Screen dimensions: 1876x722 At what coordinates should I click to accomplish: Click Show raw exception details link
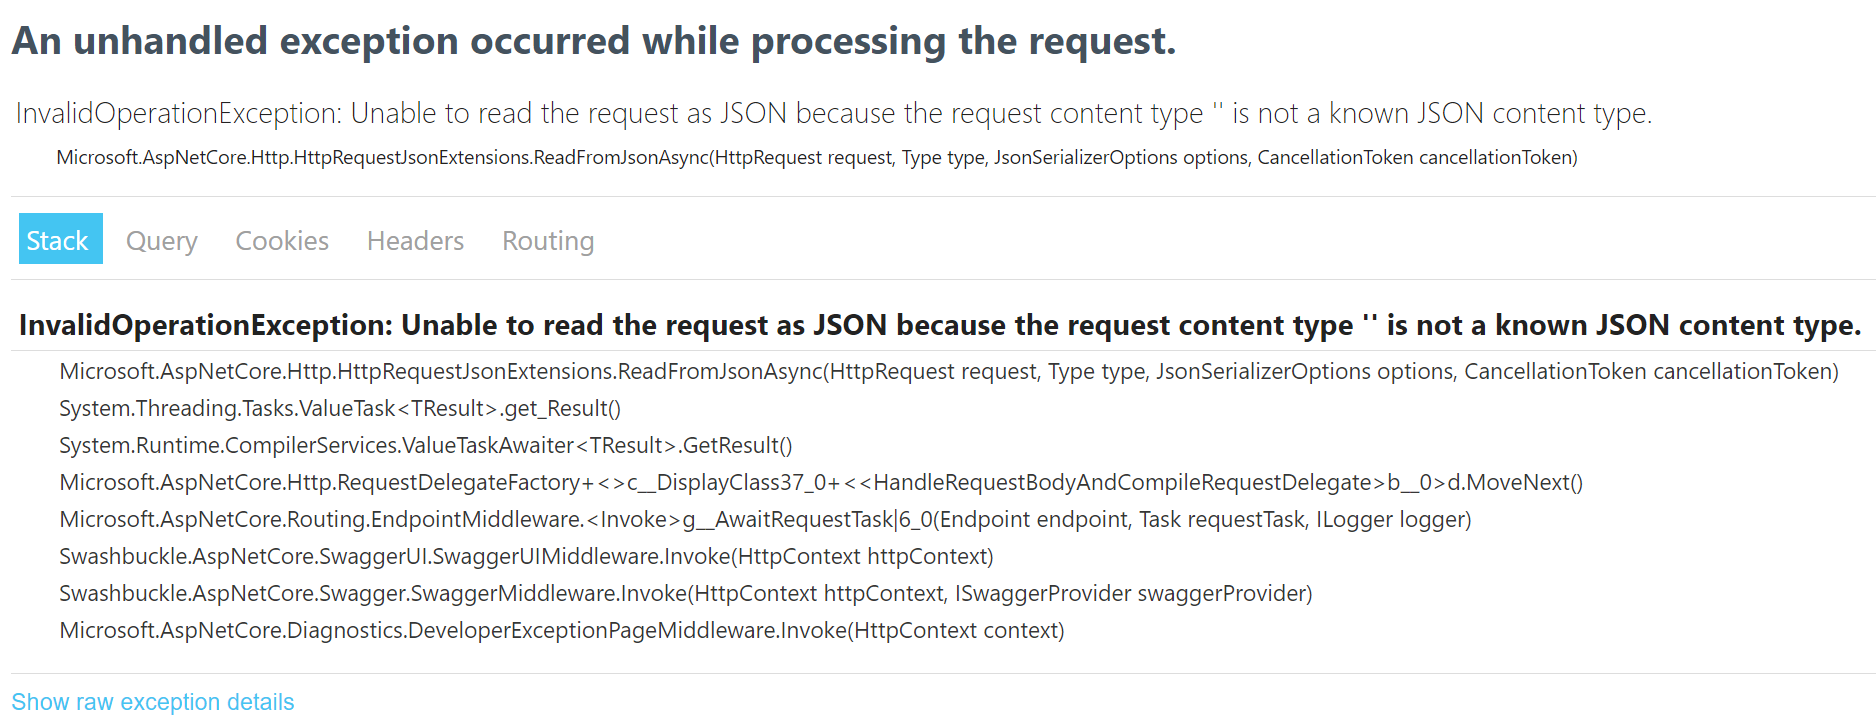click(152, 701)
